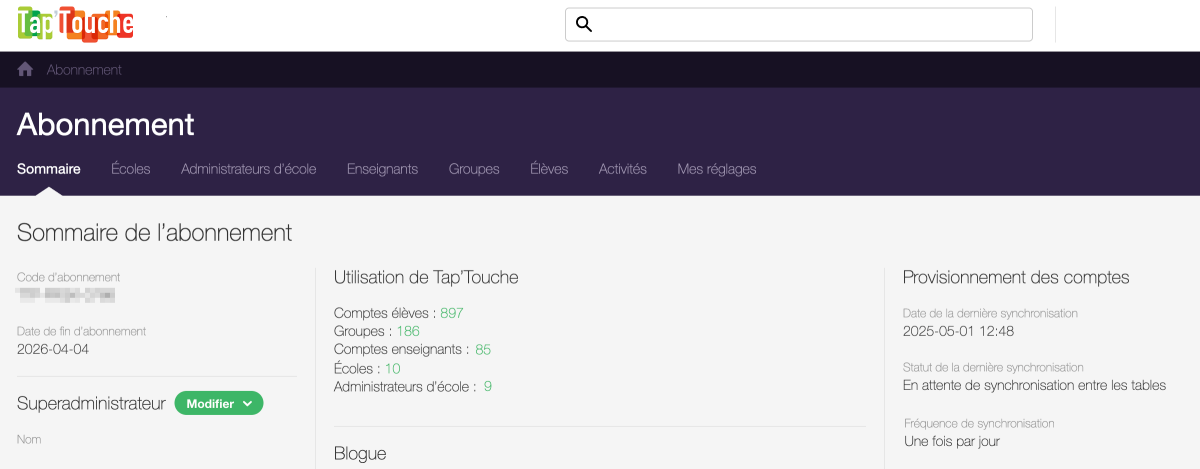
Task: Click the magnifying glass search icon
Action: pyautogui.click(x=585, y=25)
